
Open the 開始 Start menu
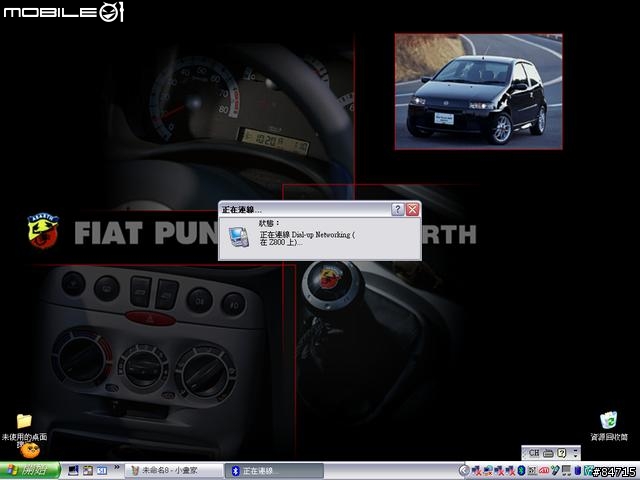(x=30, y=471)
